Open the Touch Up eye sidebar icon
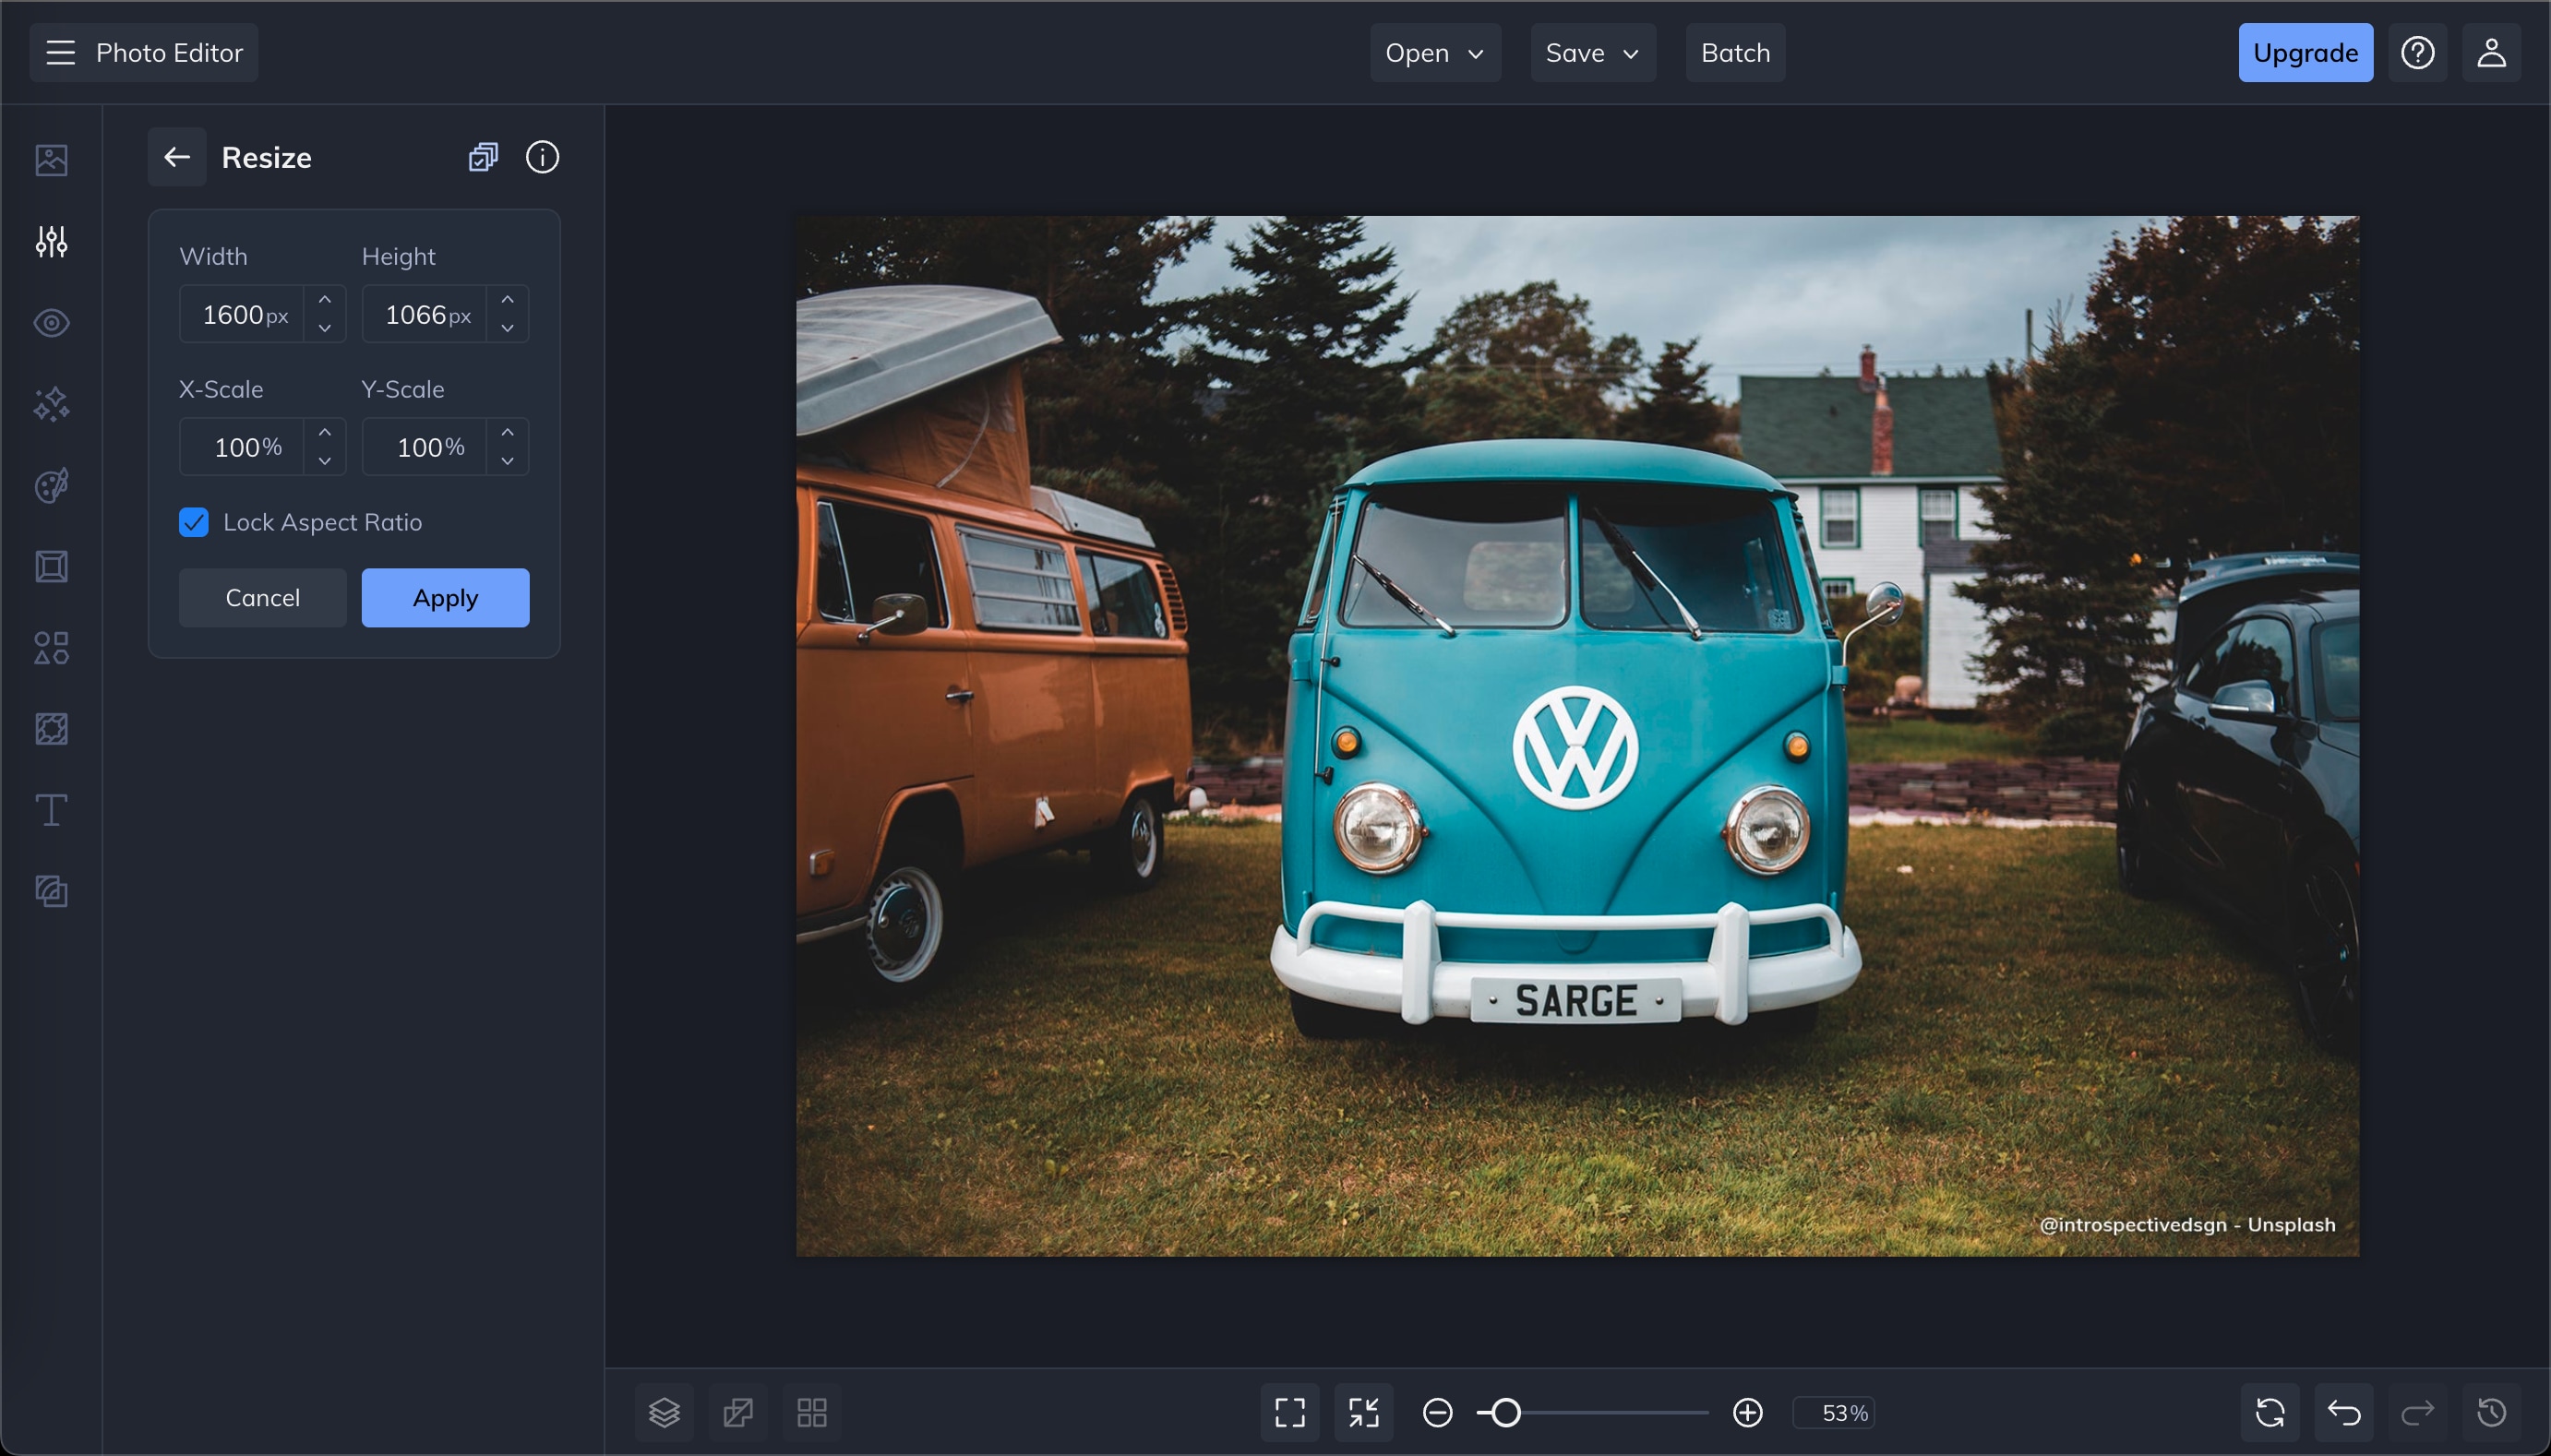2551x1456 pixels. pyautogui.click(x=51, y=323)
